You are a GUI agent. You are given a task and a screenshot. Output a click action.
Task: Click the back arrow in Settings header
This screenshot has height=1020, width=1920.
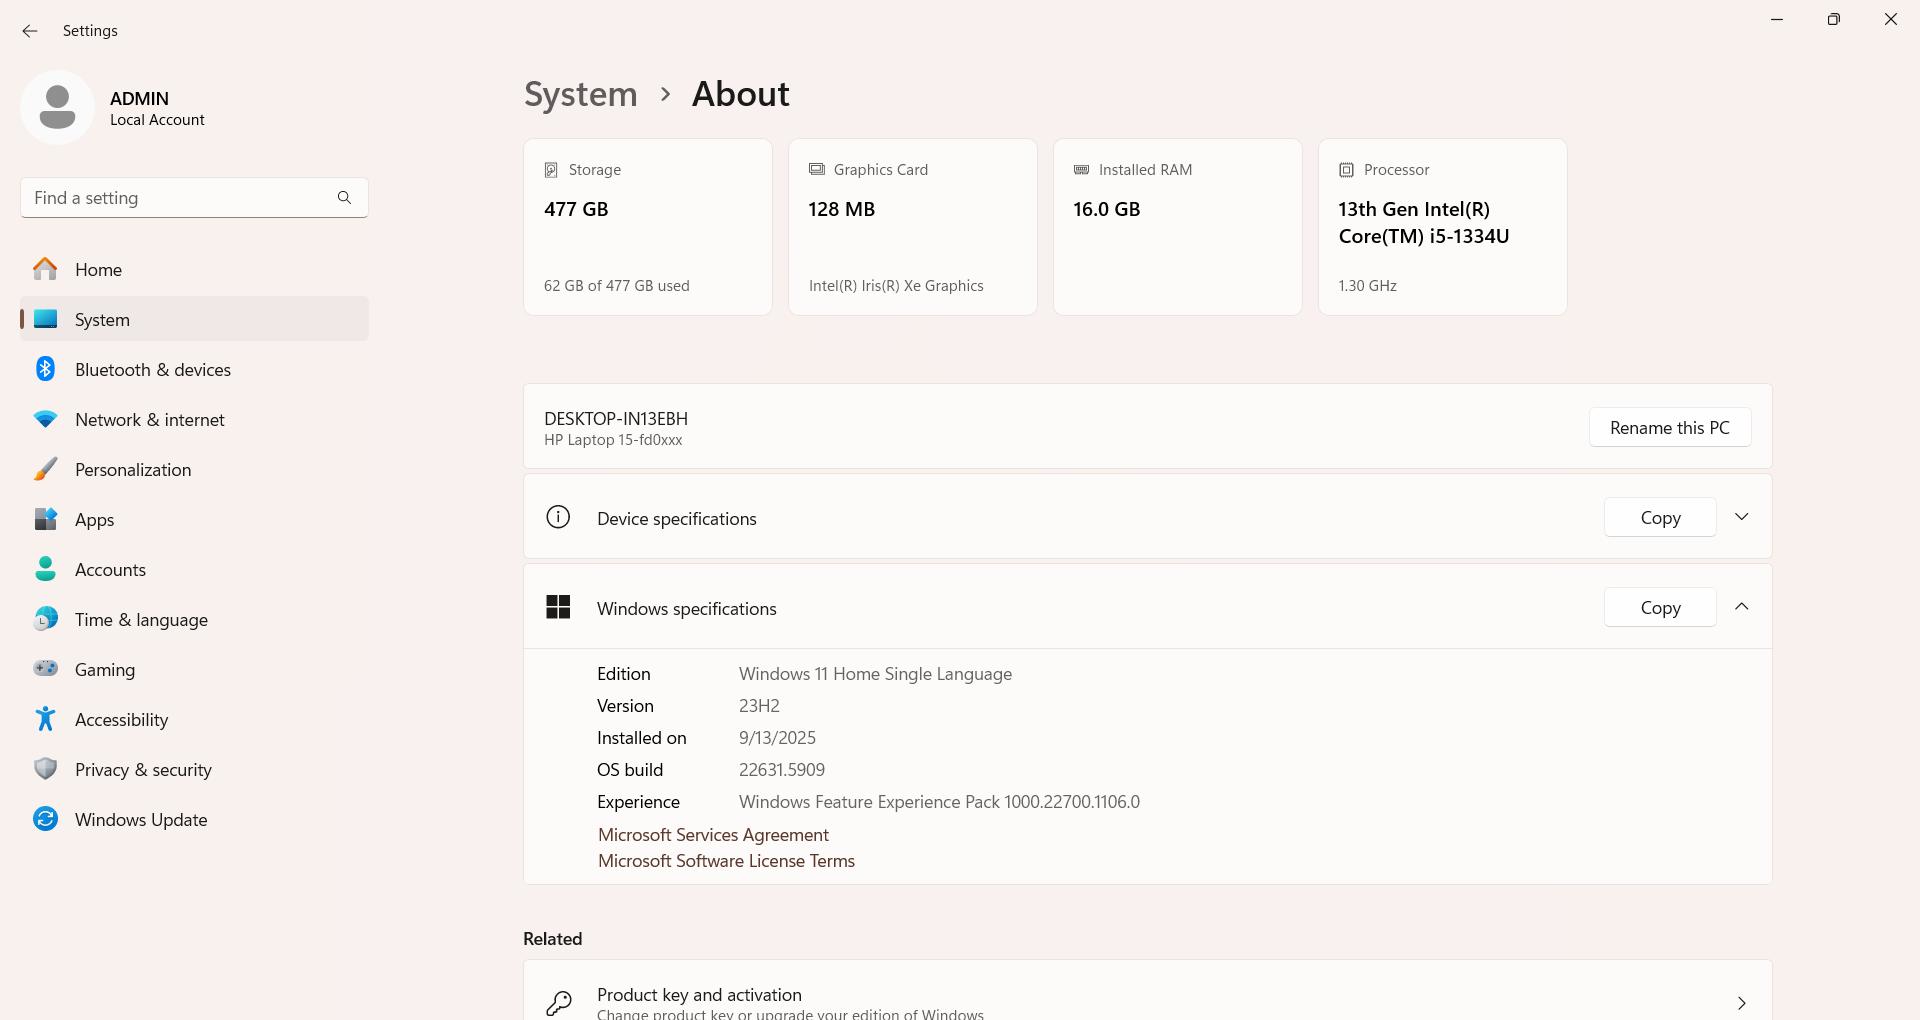(30, 31)
